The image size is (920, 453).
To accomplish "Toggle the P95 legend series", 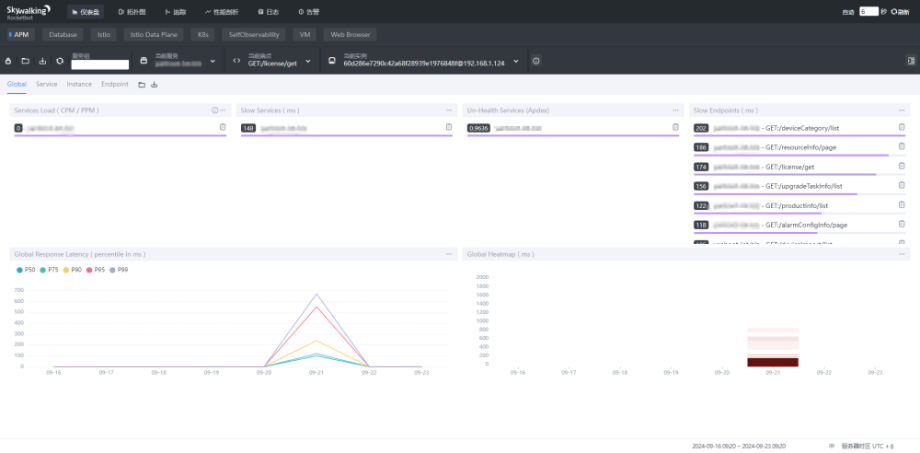I will click(96, 270).
